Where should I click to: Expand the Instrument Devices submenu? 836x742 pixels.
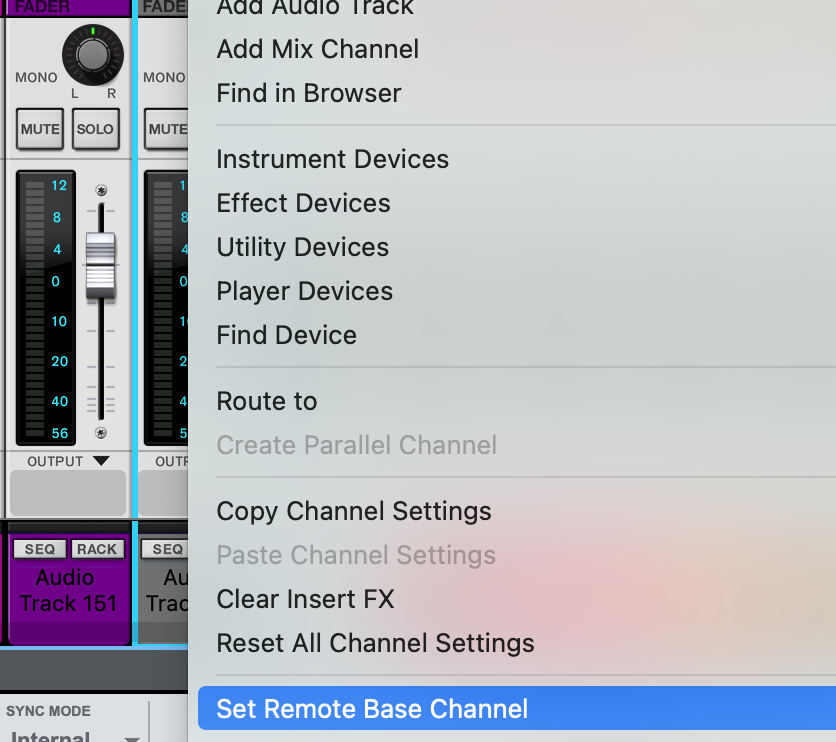[332, 159]
